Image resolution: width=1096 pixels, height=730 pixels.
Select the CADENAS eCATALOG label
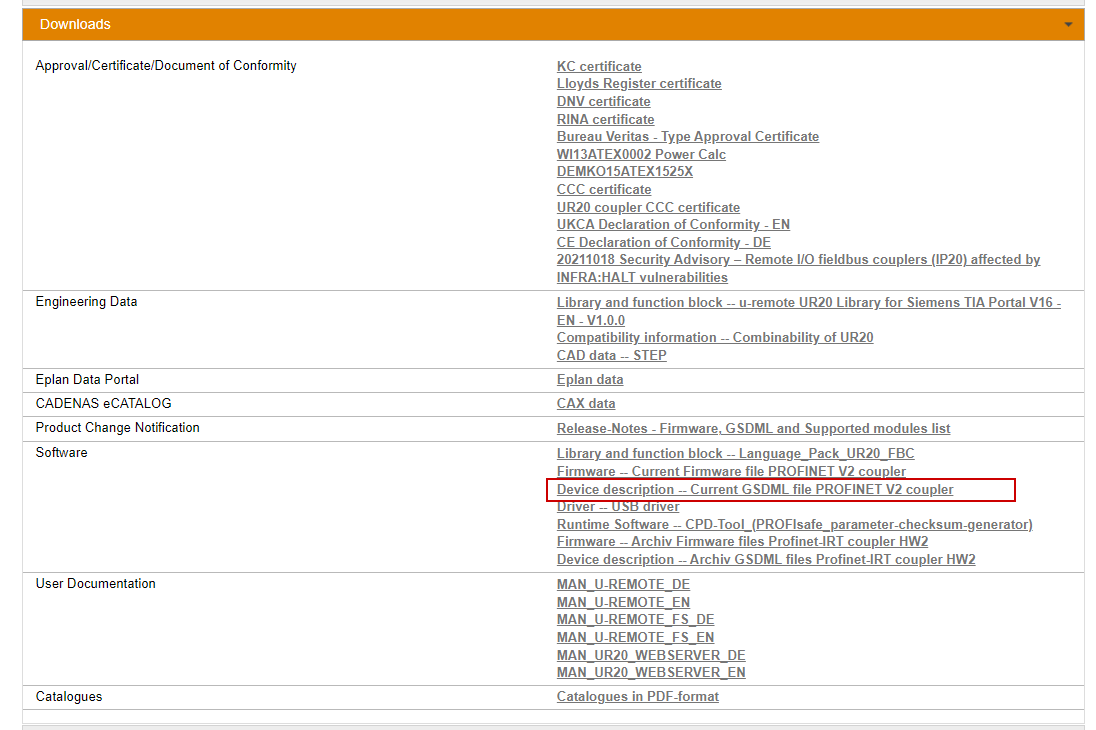click(103, 403)
